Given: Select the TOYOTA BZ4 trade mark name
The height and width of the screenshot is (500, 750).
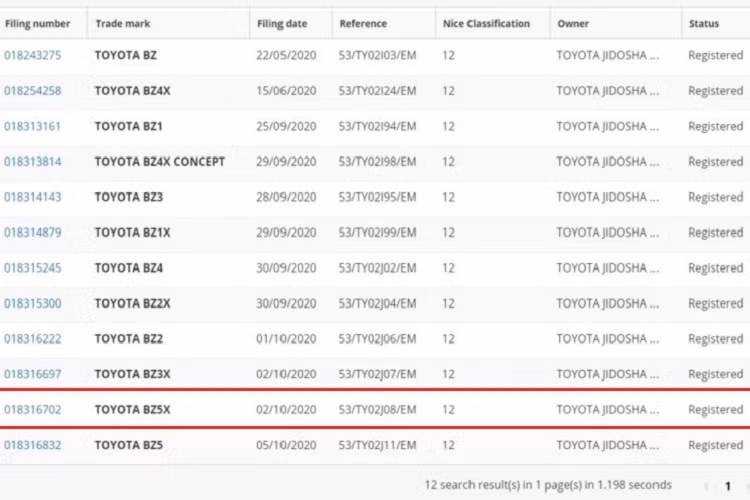Looking at the screenshot, I should point(129,268).
